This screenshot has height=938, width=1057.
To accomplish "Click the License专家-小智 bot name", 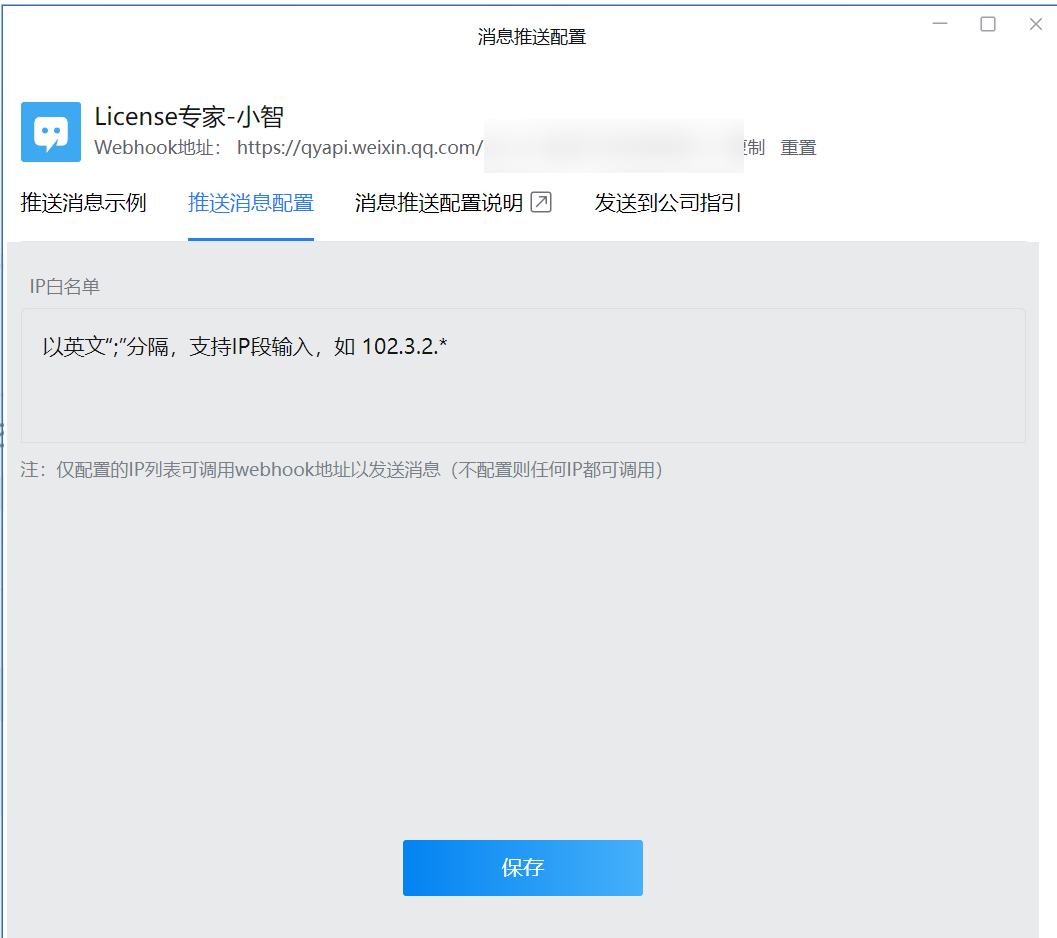I will (189, 116).
